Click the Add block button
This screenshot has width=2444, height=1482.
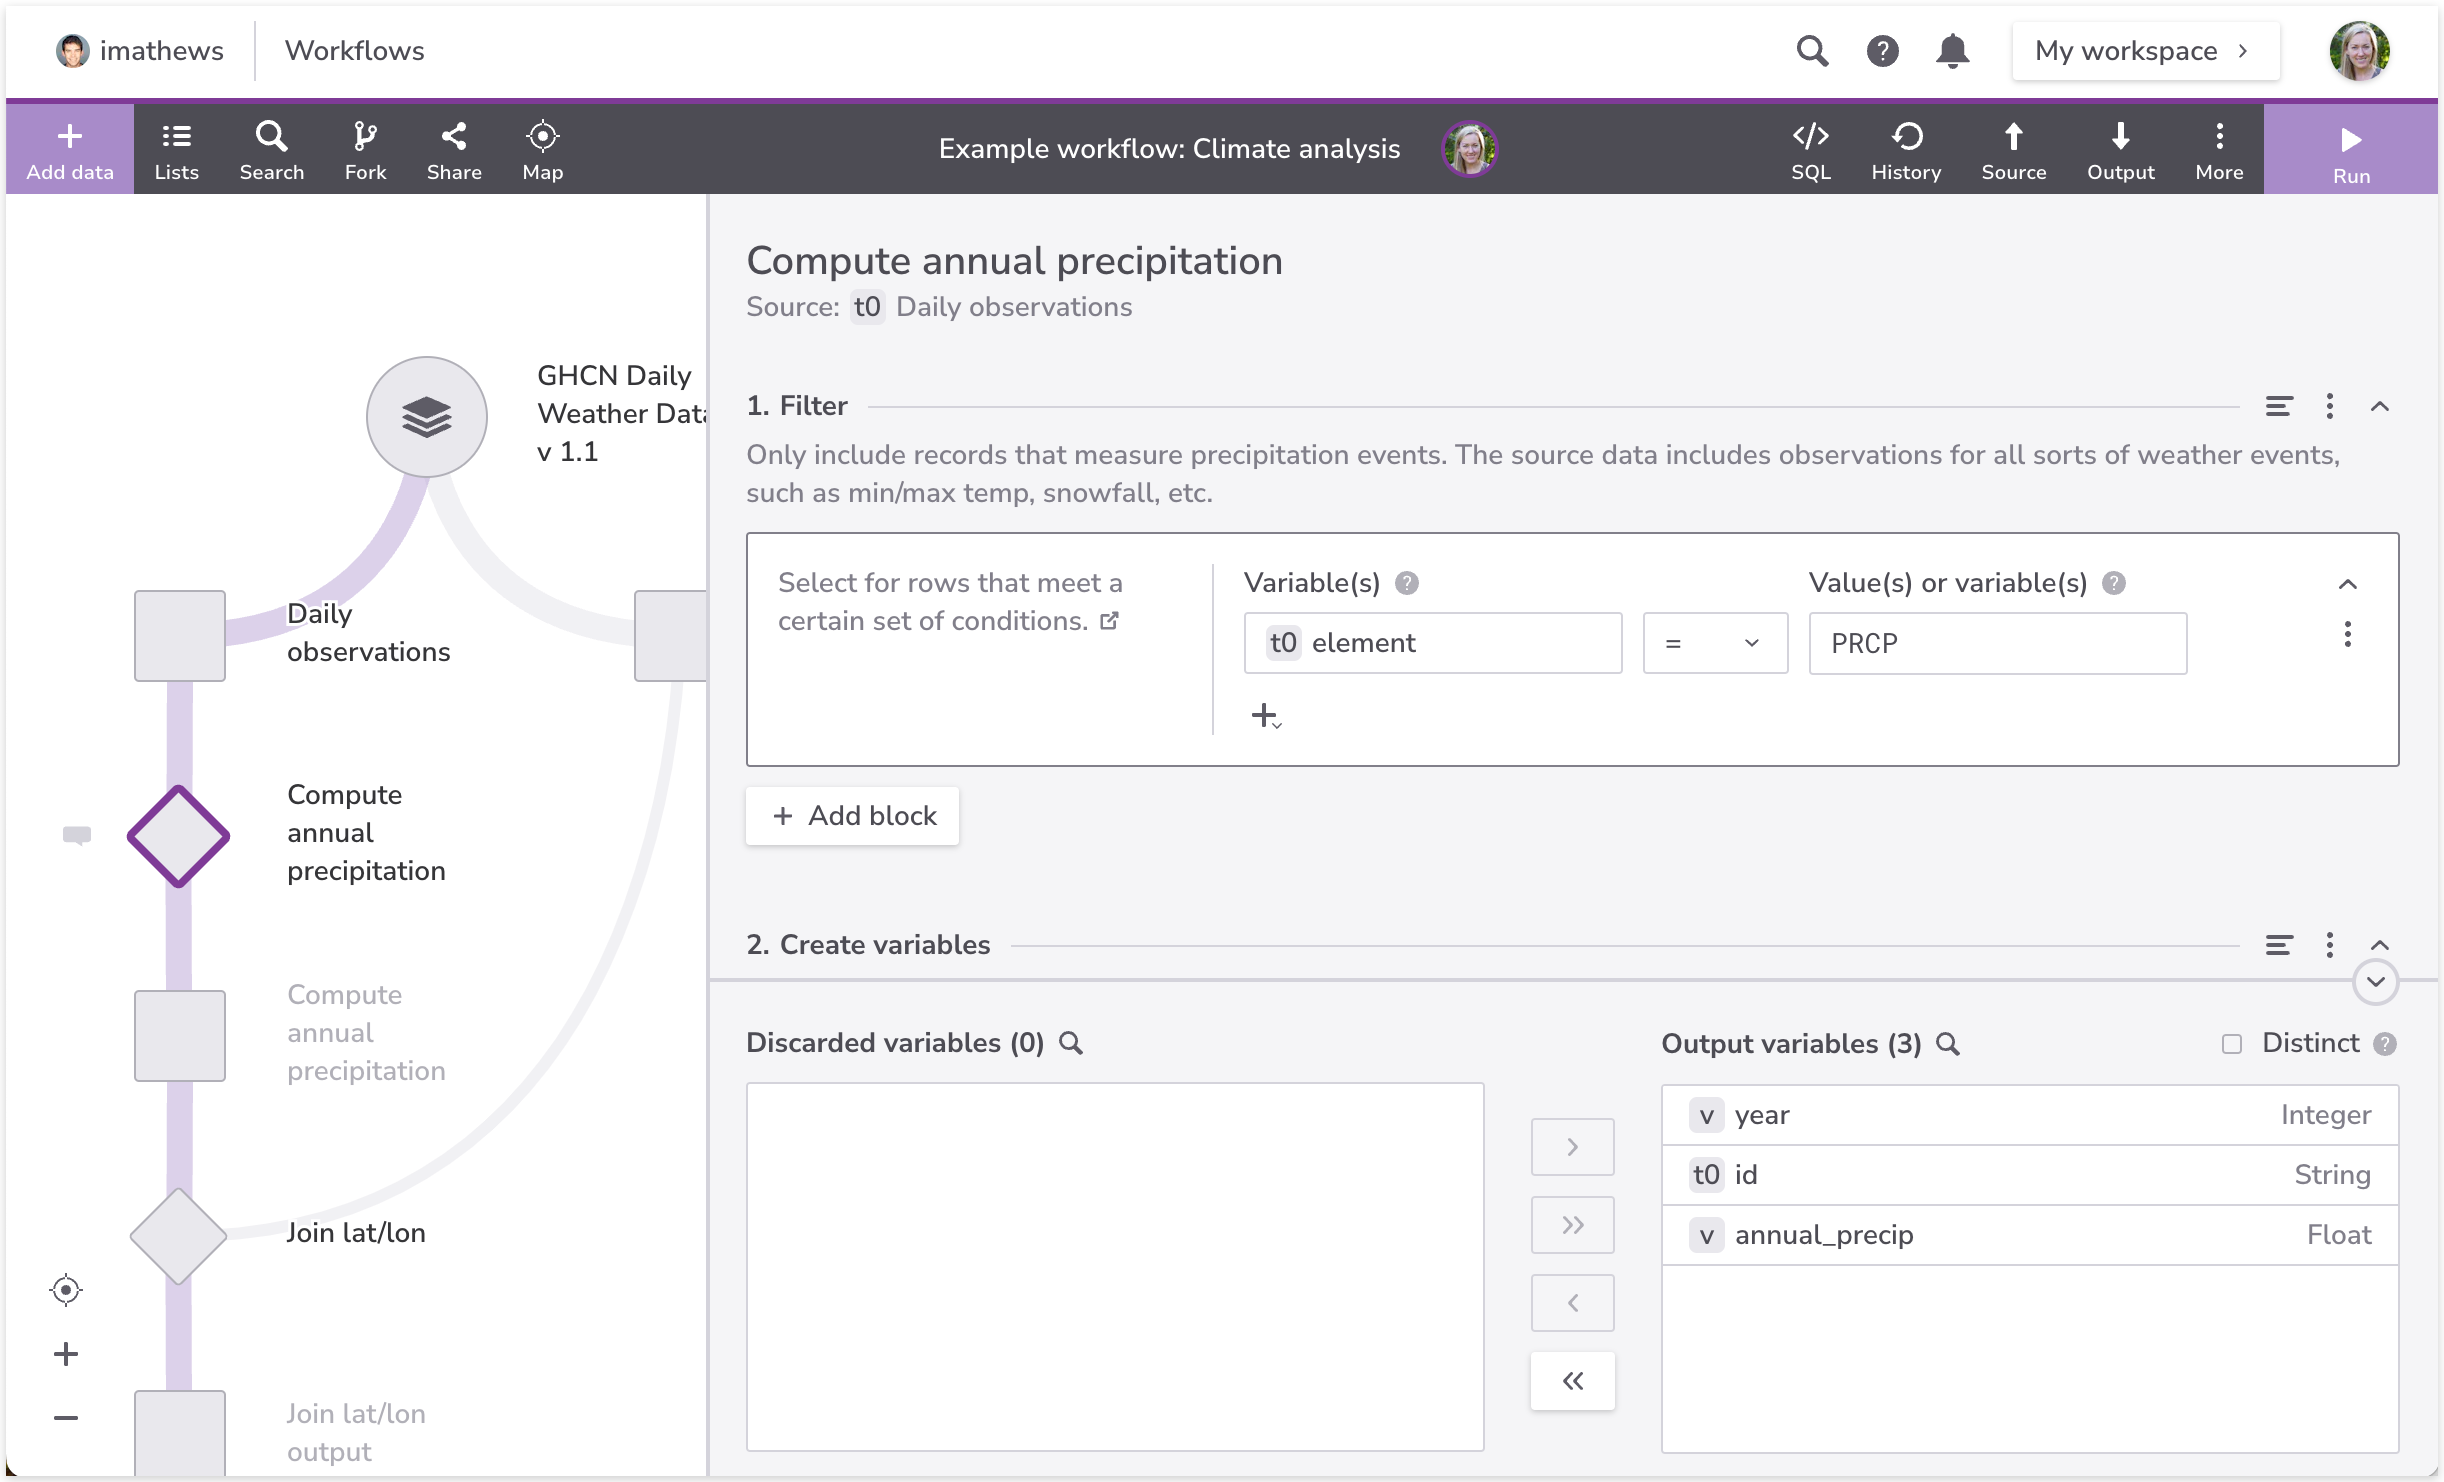[853, 816]
